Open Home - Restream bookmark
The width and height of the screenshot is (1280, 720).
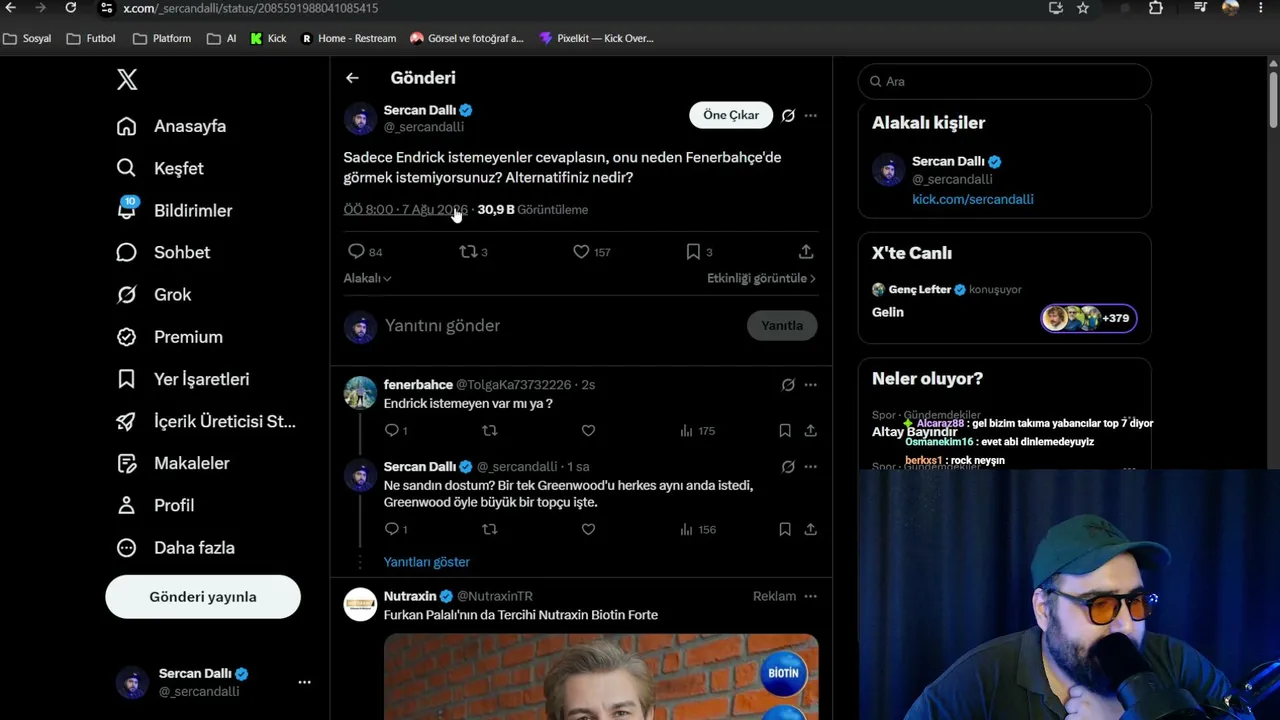(x=348, y=39)
